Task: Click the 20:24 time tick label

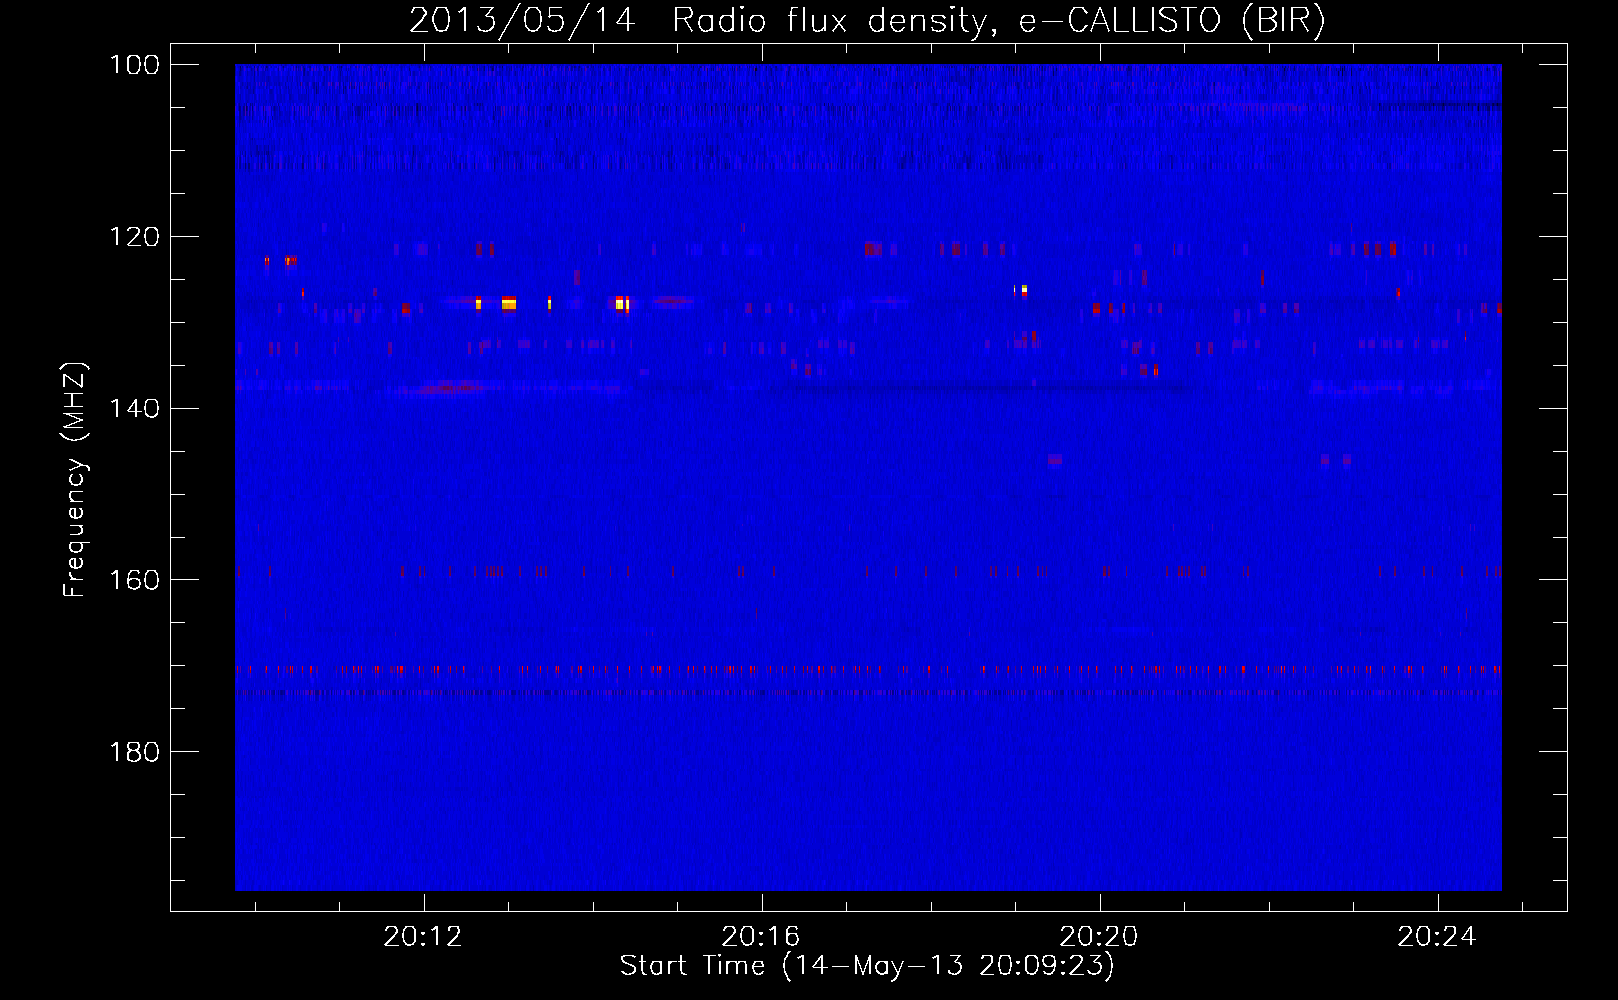Action: click(1437, 937)
